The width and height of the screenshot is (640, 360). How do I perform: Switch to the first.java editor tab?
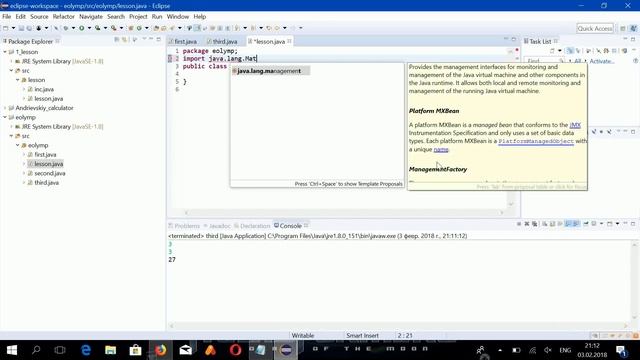pos(183,41)
